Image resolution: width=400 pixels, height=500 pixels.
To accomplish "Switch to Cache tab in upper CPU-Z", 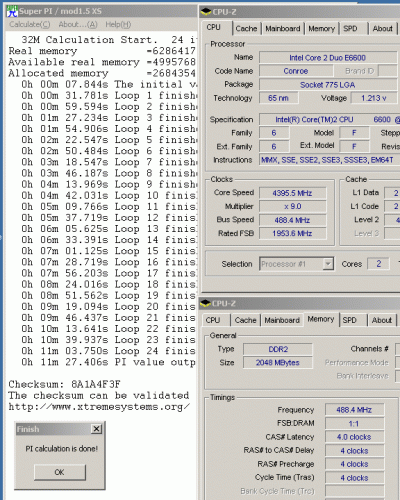I will click(x=246, y=29).
